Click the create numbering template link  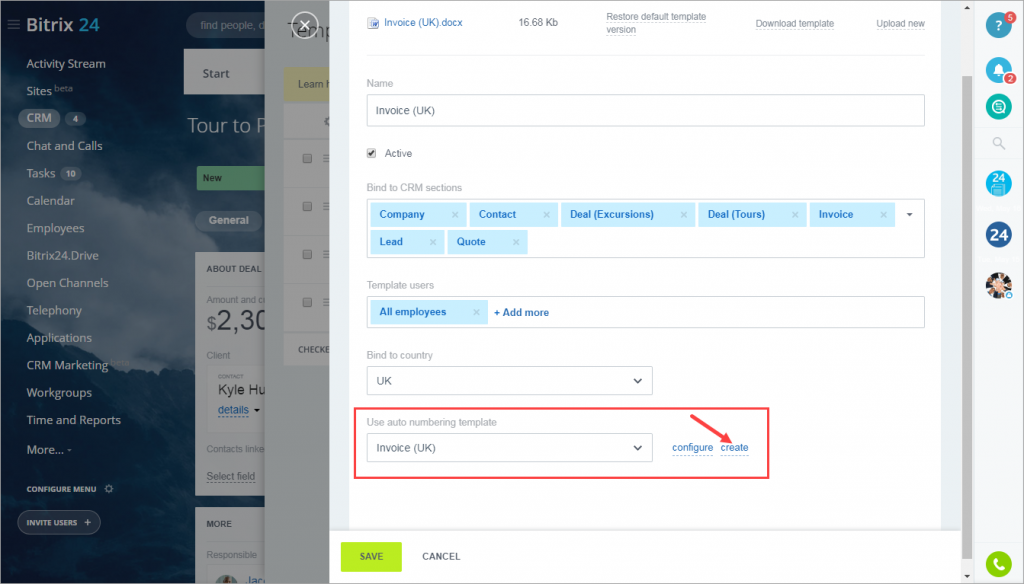(734, 448)
